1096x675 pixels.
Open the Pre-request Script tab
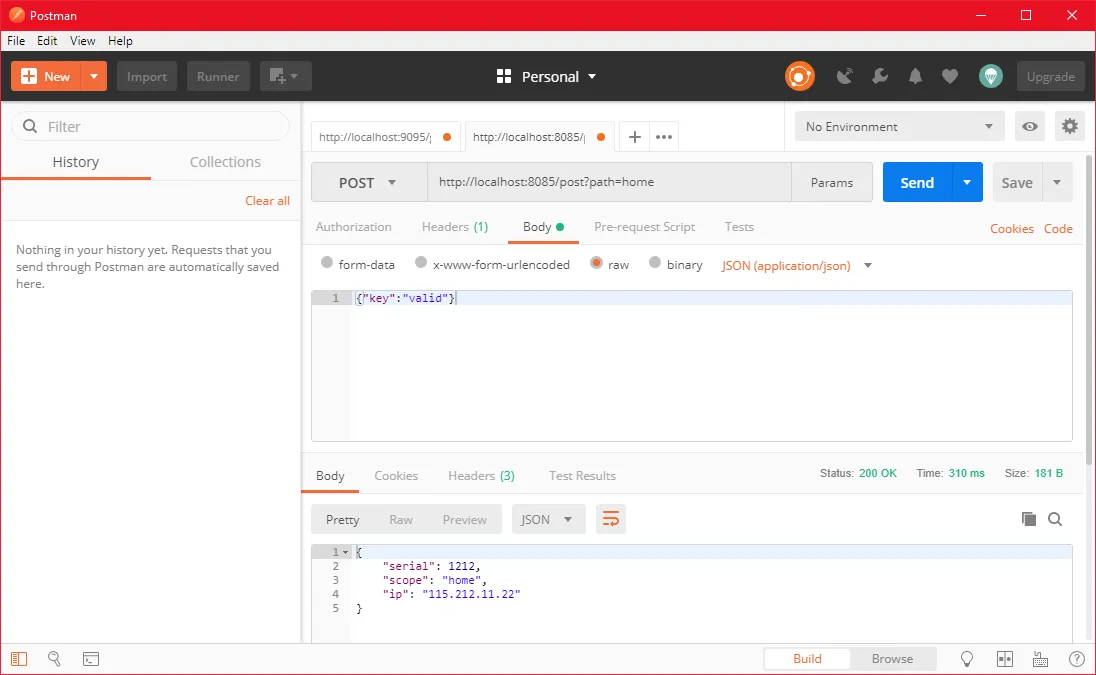[x=644, y=226]
